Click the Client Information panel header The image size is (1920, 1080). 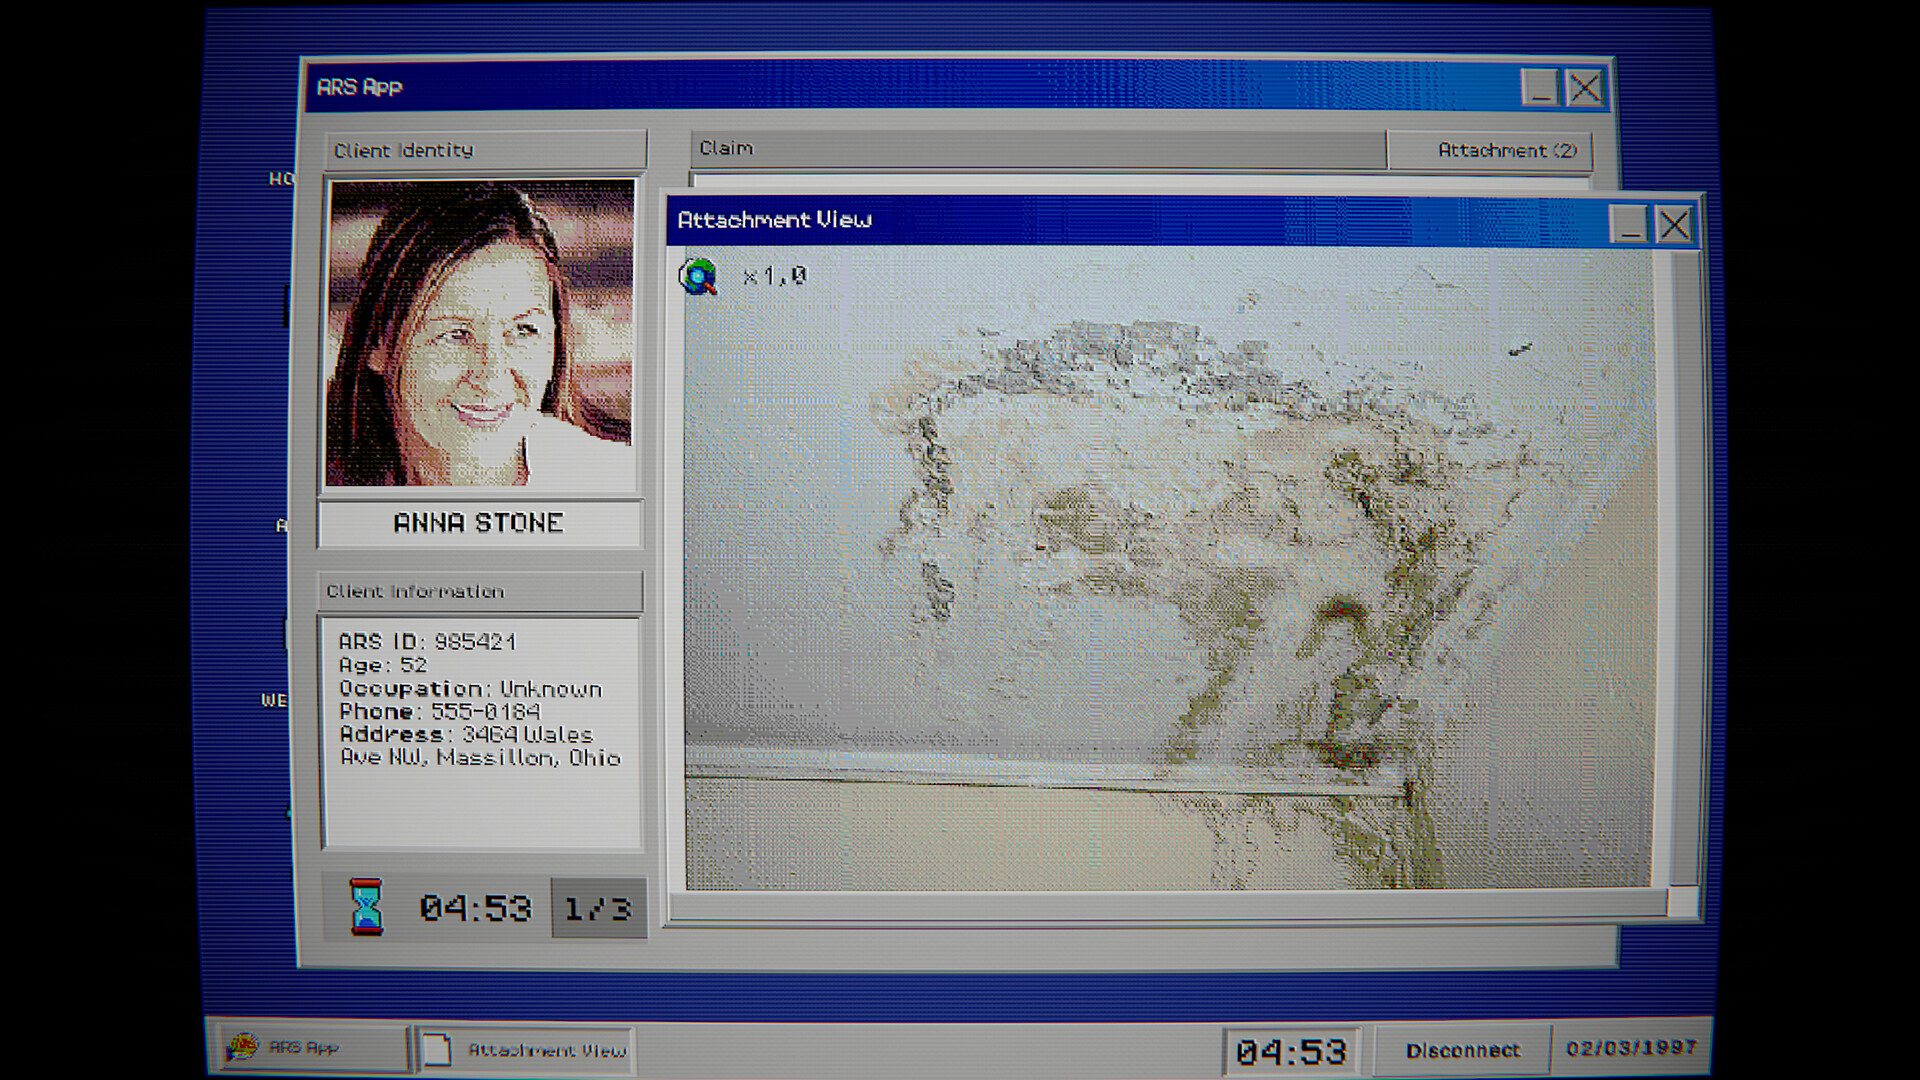pyautogui.click(x=481, y=592)
